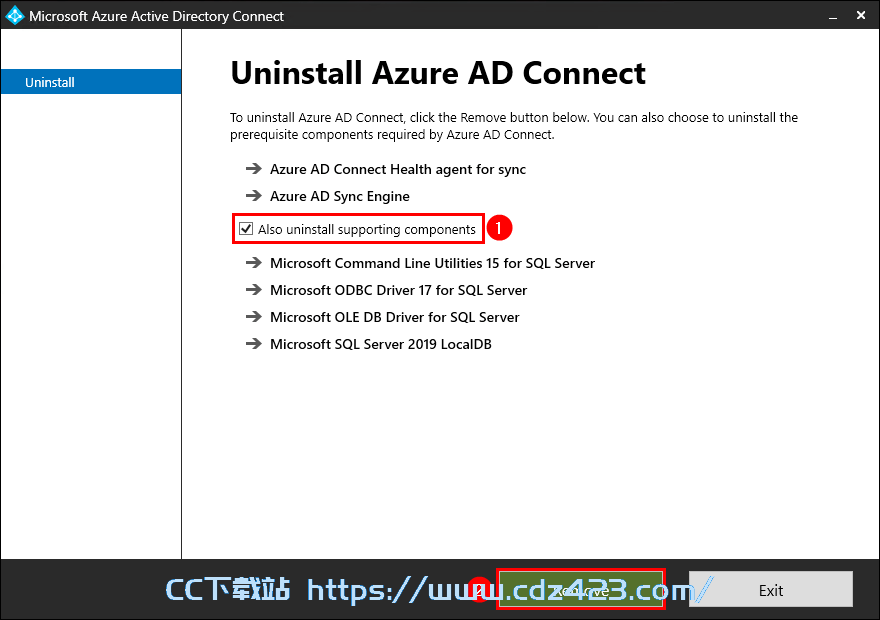Image resolution: width=880 pixels, height=620 pixels.
Task: Click the Exit button
Action: point(771,590)
